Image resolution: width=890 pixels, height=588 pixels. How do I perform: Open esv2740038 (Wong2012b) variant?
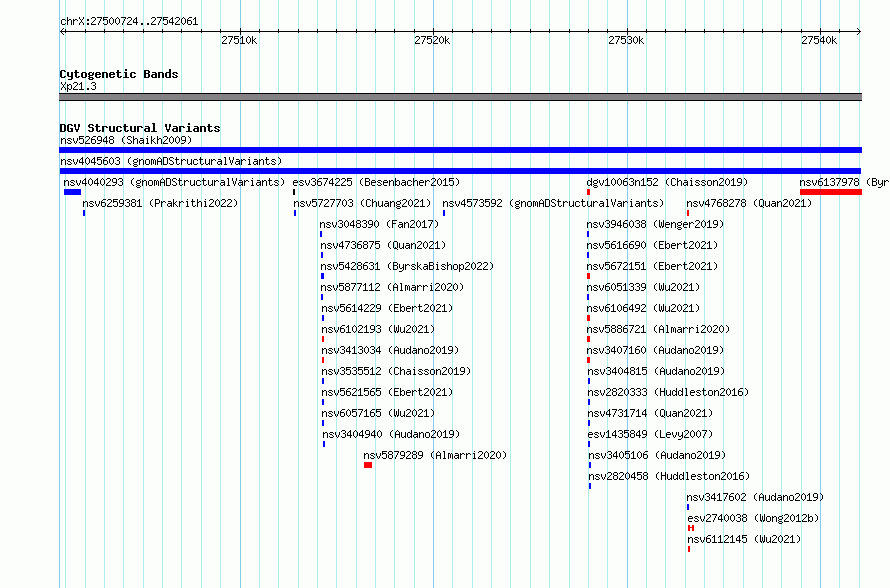(753, 518)
